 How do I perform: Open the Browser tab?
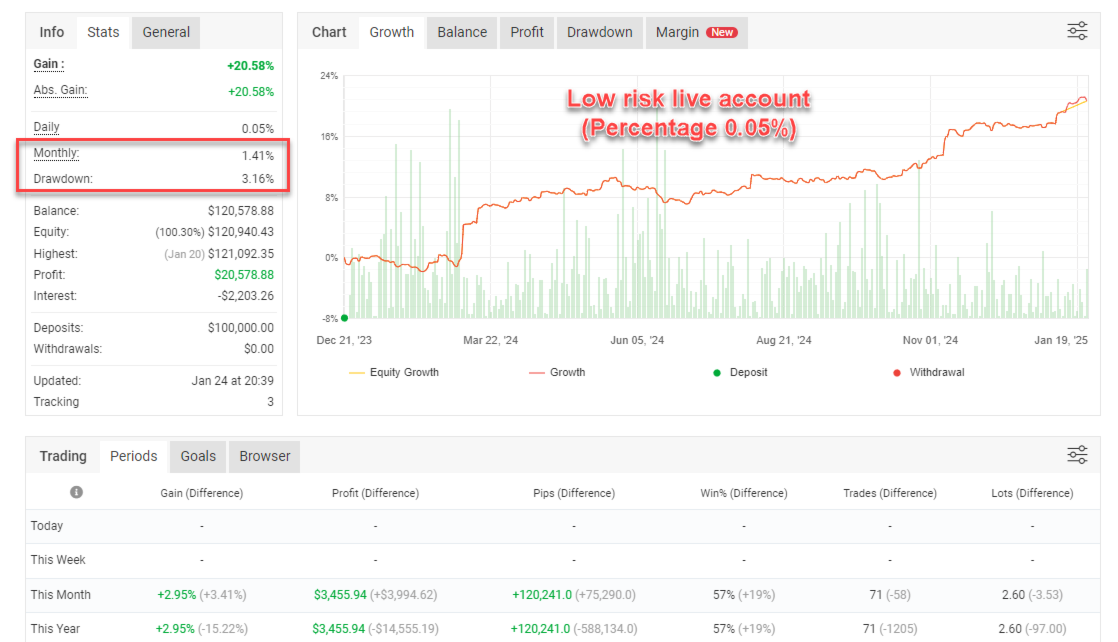[x=265, y=457]
